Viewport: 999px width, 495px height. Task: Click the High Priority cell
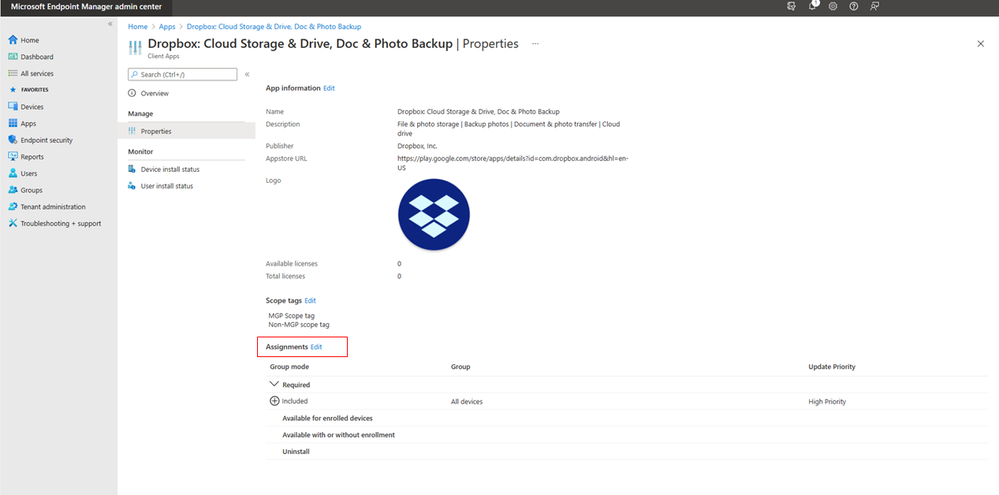pos(827,401)
